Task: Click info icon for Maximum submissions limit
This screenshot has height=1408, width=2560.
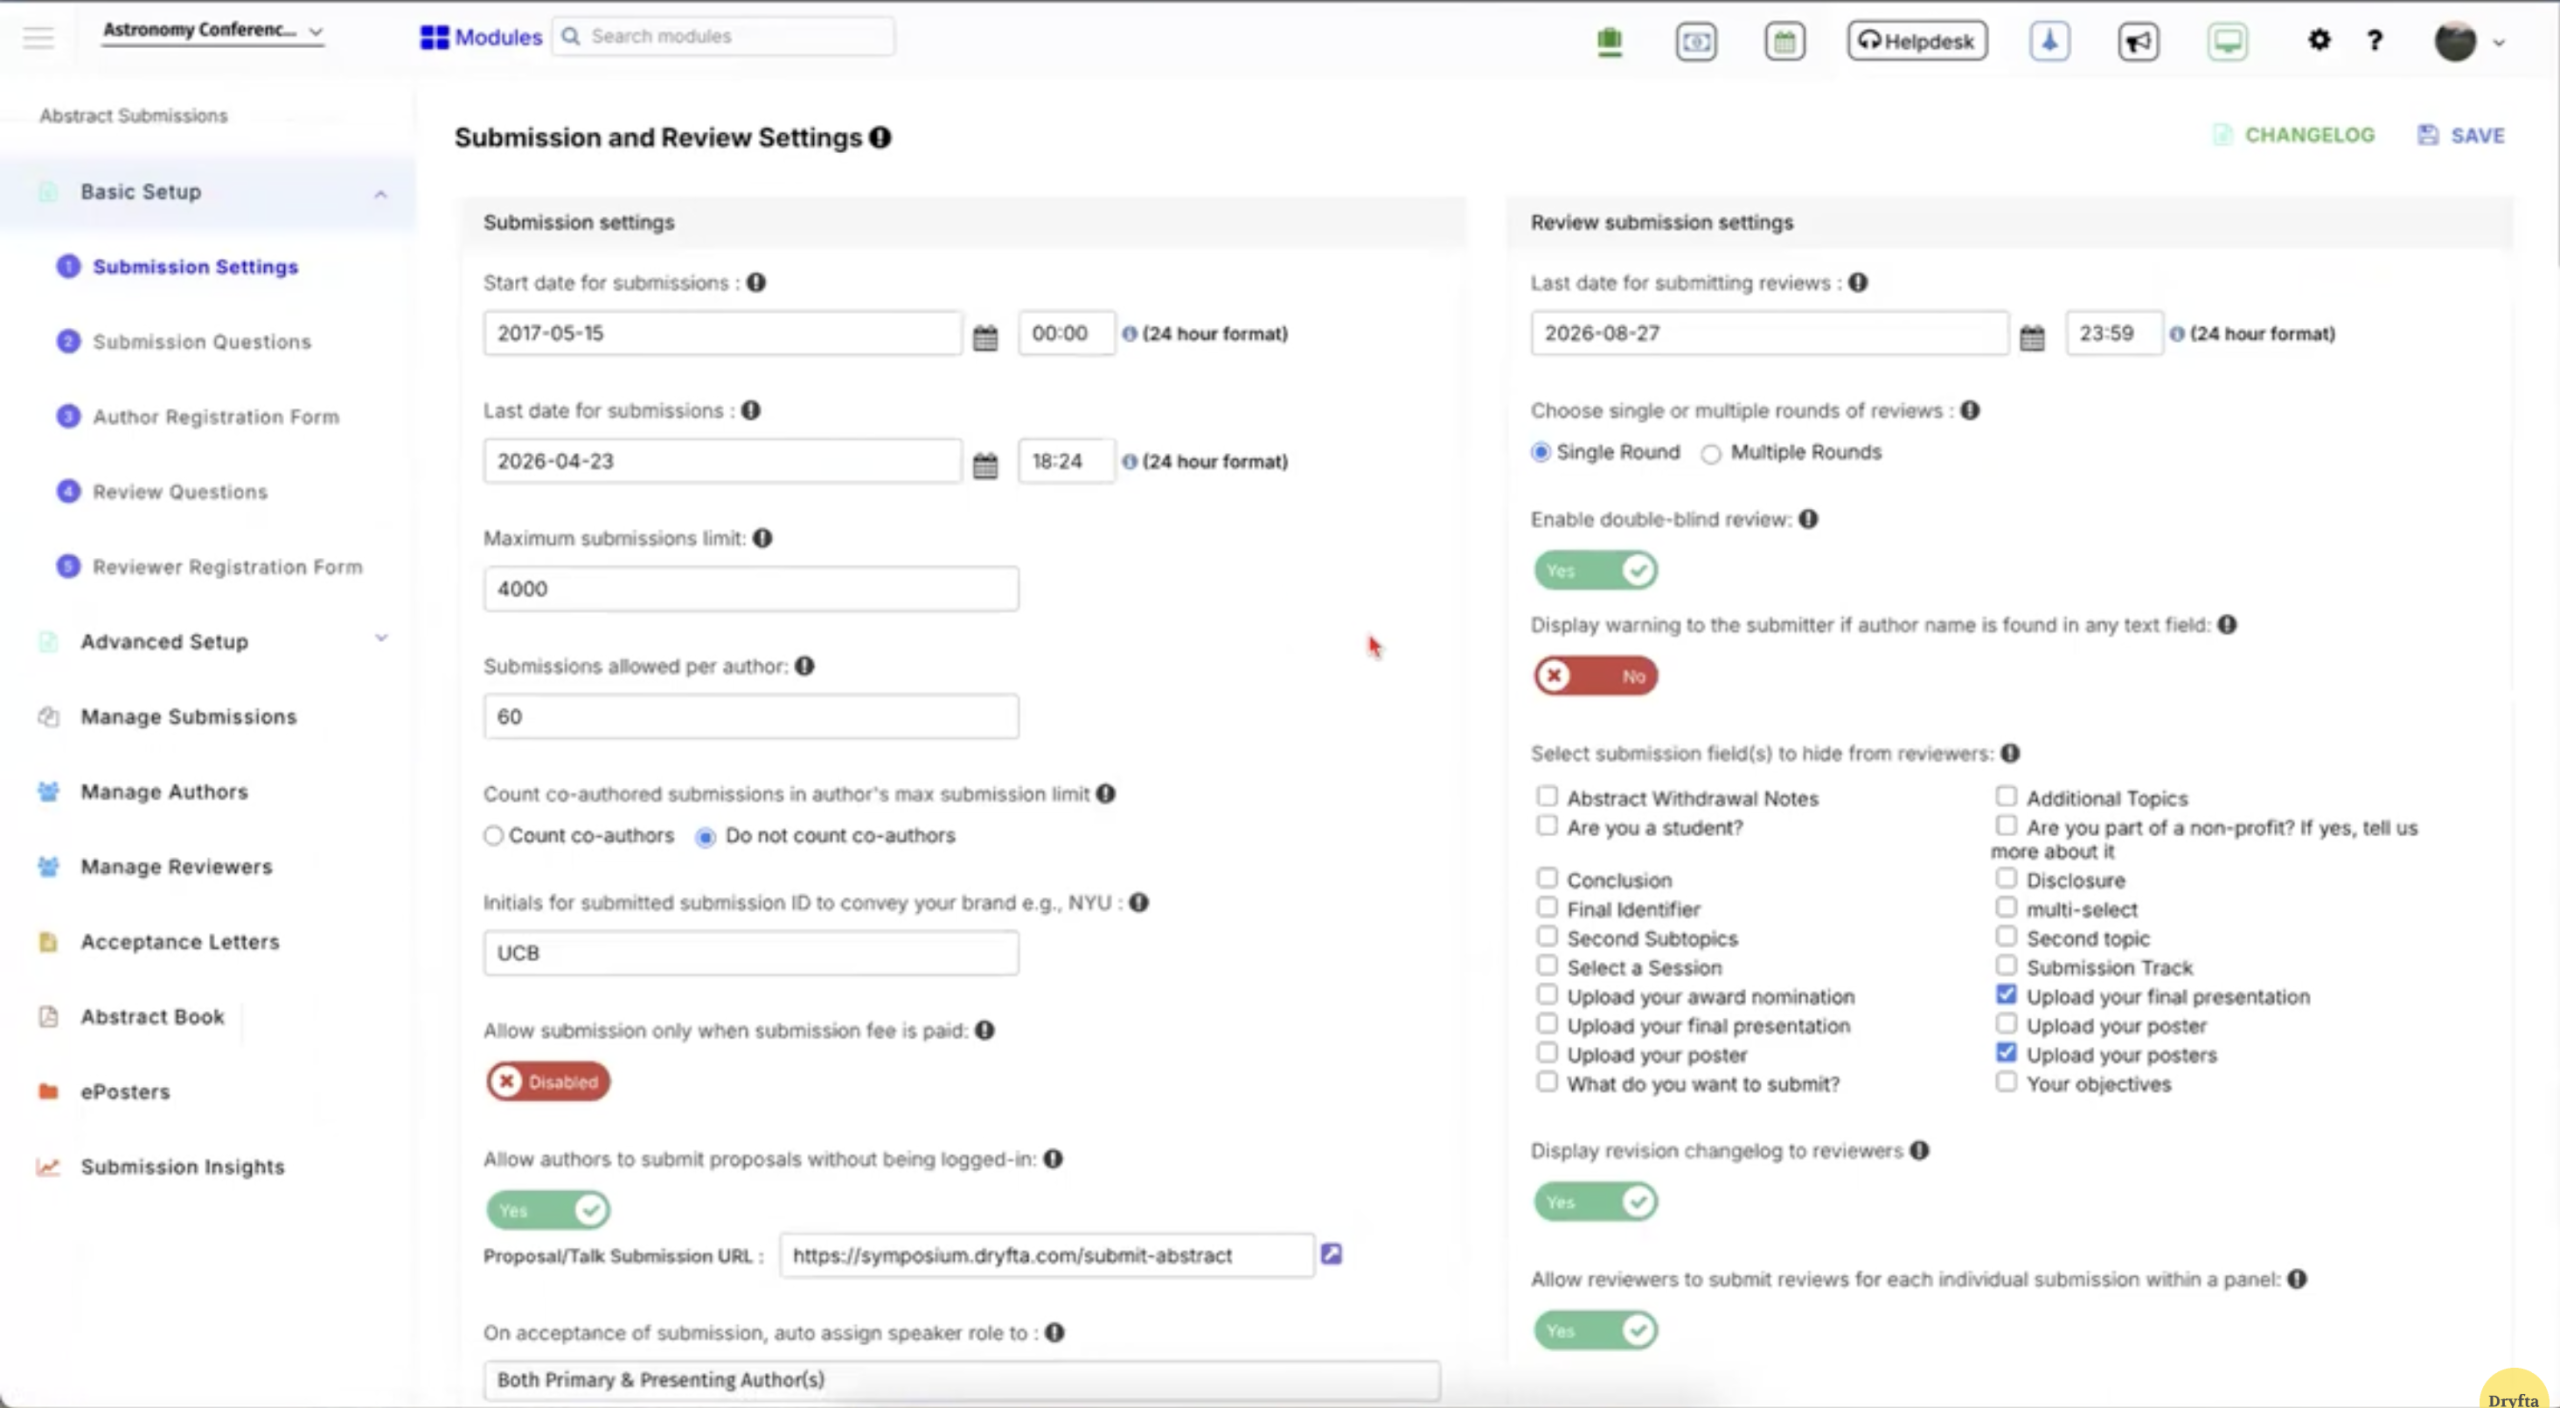Action: tap(763, 538)
